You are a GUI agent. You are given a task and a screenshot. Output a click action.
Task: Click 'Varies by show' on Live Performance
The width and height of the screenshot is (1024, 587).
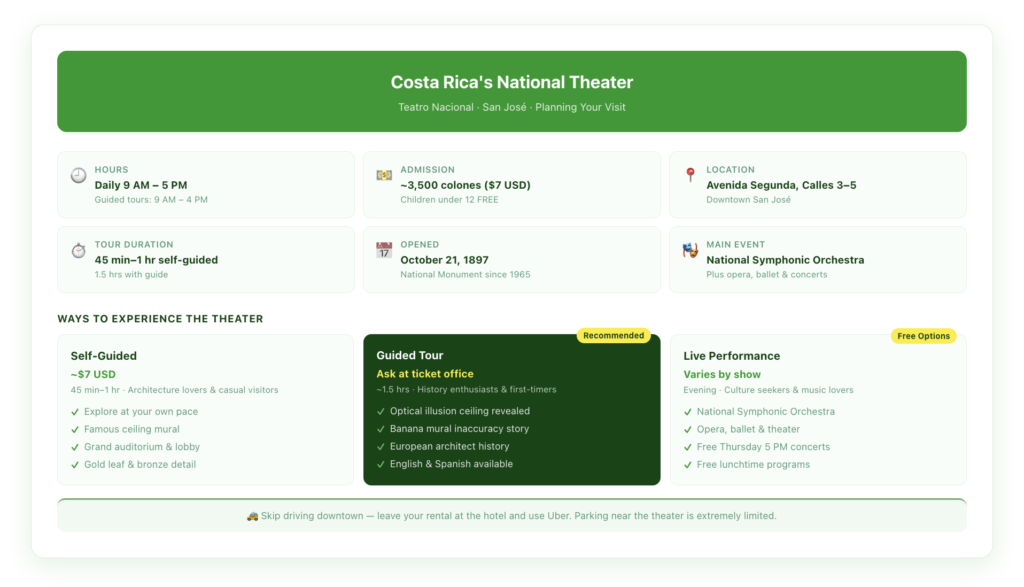click(722, 374)
